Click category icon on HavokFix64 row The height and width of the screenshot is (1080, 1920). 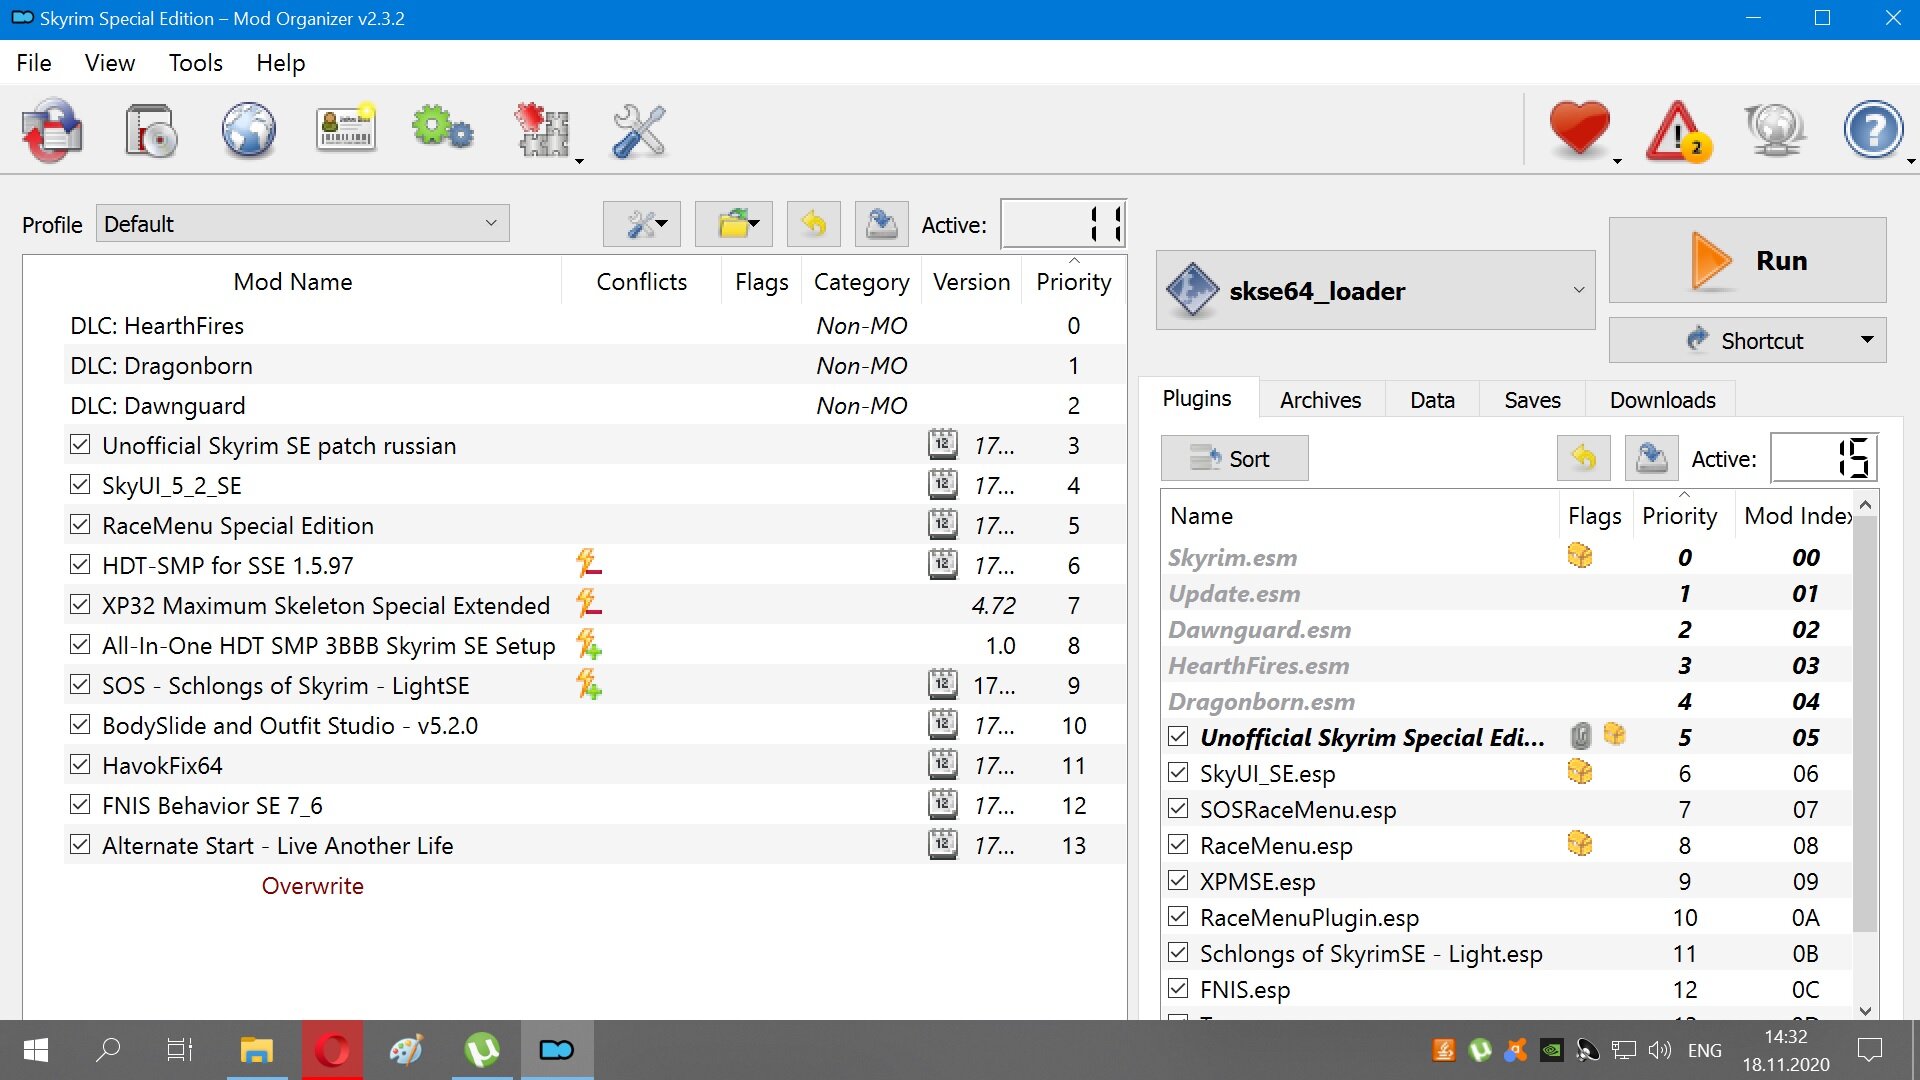click(x=942, y=764)
